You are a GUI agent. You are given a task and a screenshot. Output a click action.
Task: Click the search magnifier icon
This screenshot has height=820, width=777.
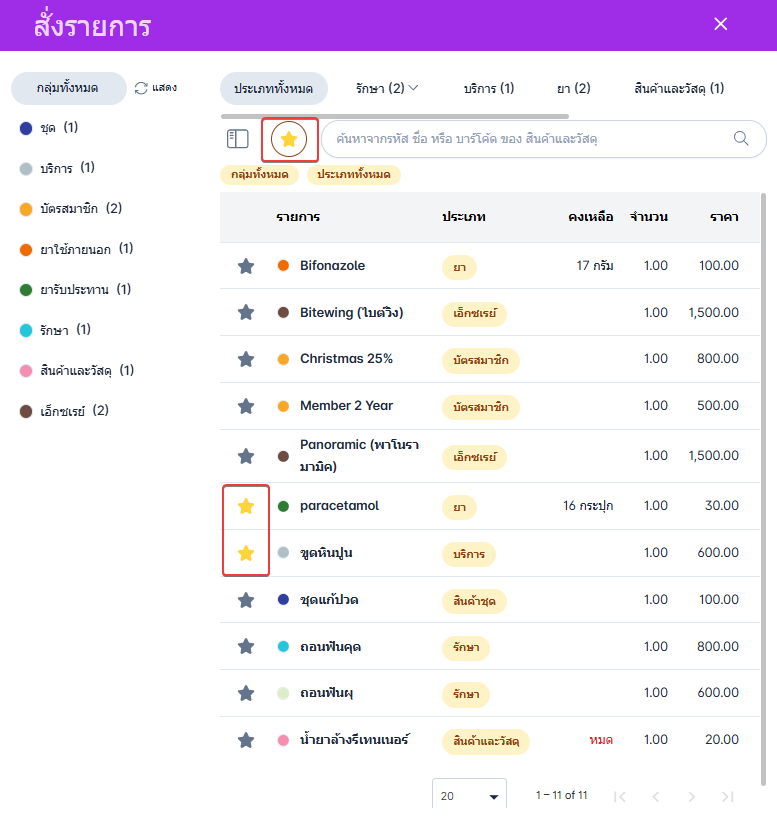(741, 139)
